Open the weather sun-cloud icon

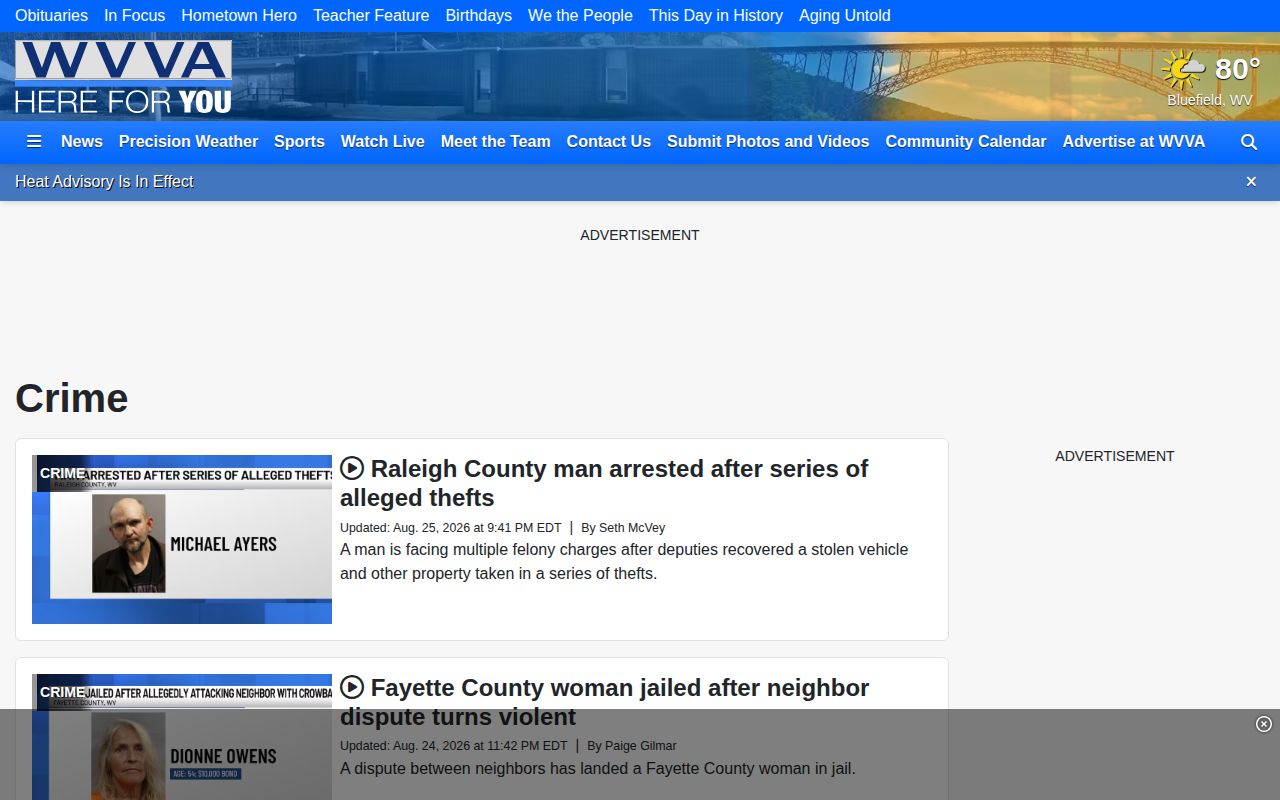click(1183, 70)
